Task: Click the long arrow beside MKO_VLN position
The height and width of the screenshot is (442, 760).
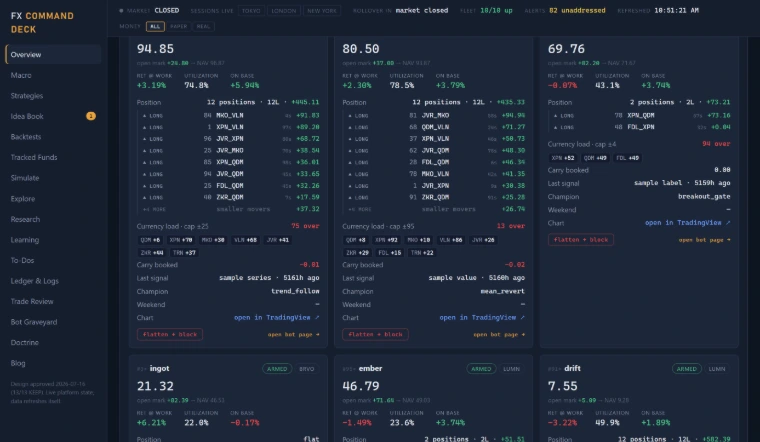Action: pos(144,115)
